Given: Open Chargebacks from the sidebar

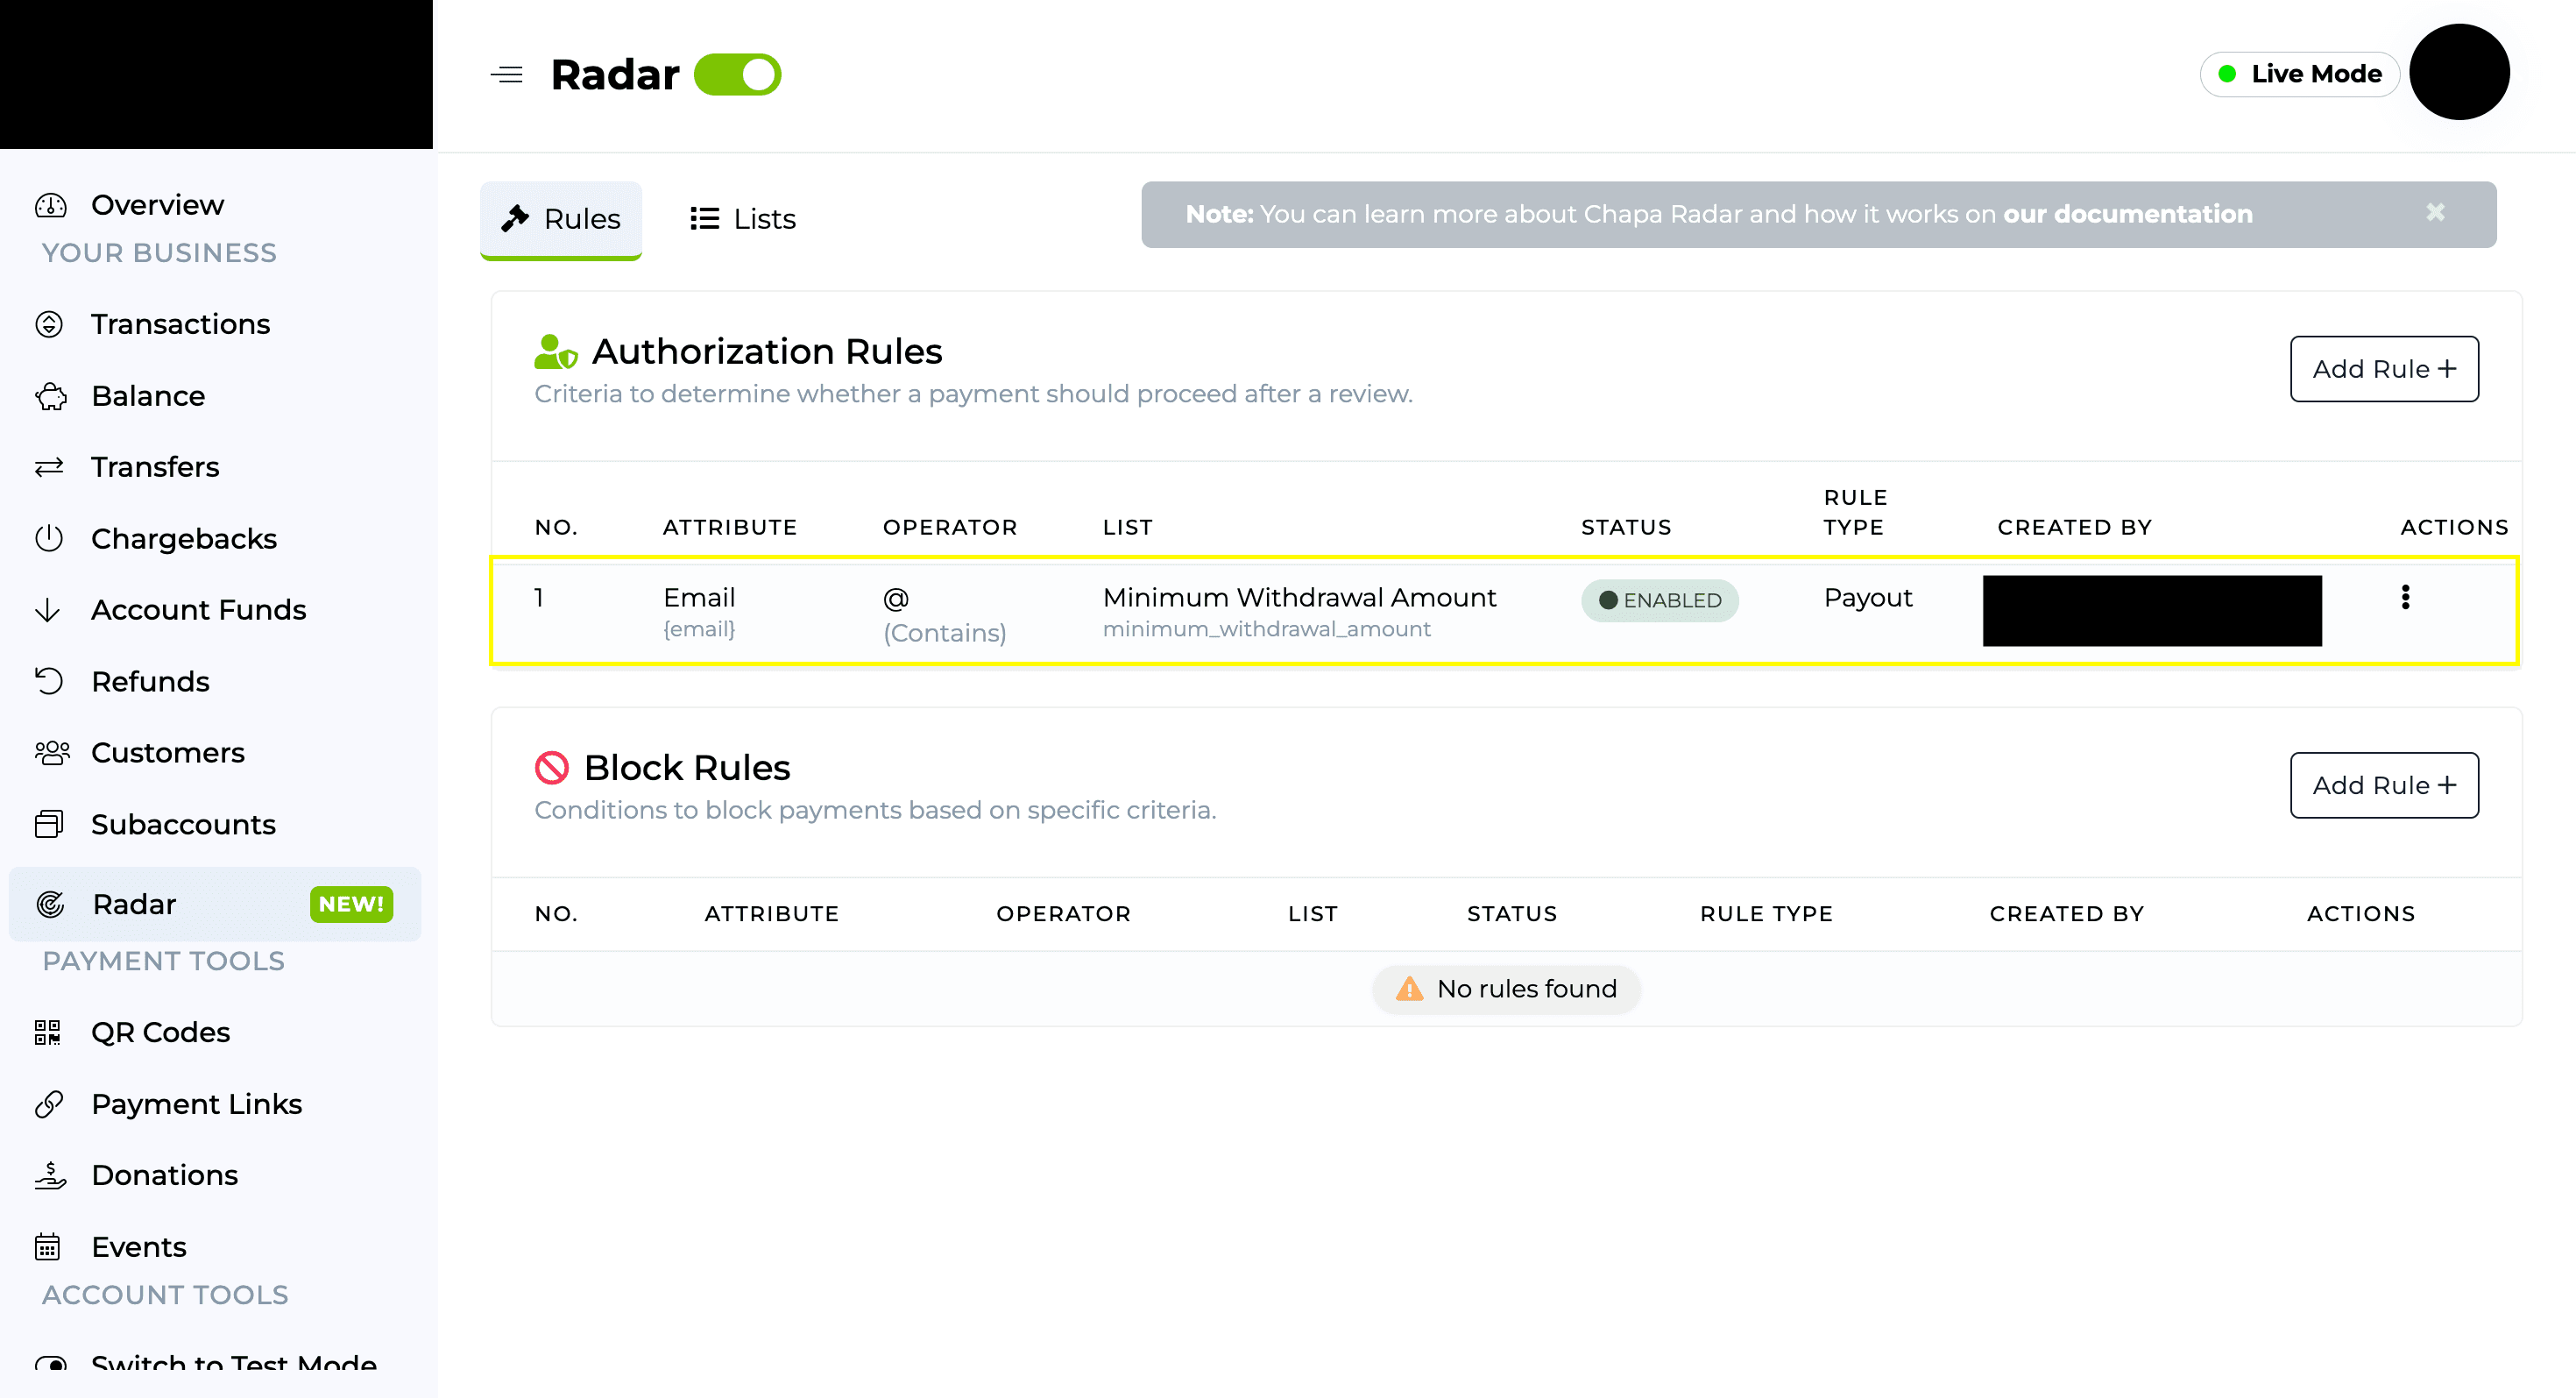Looking at the screenshot, I should [x=183, y=539].
